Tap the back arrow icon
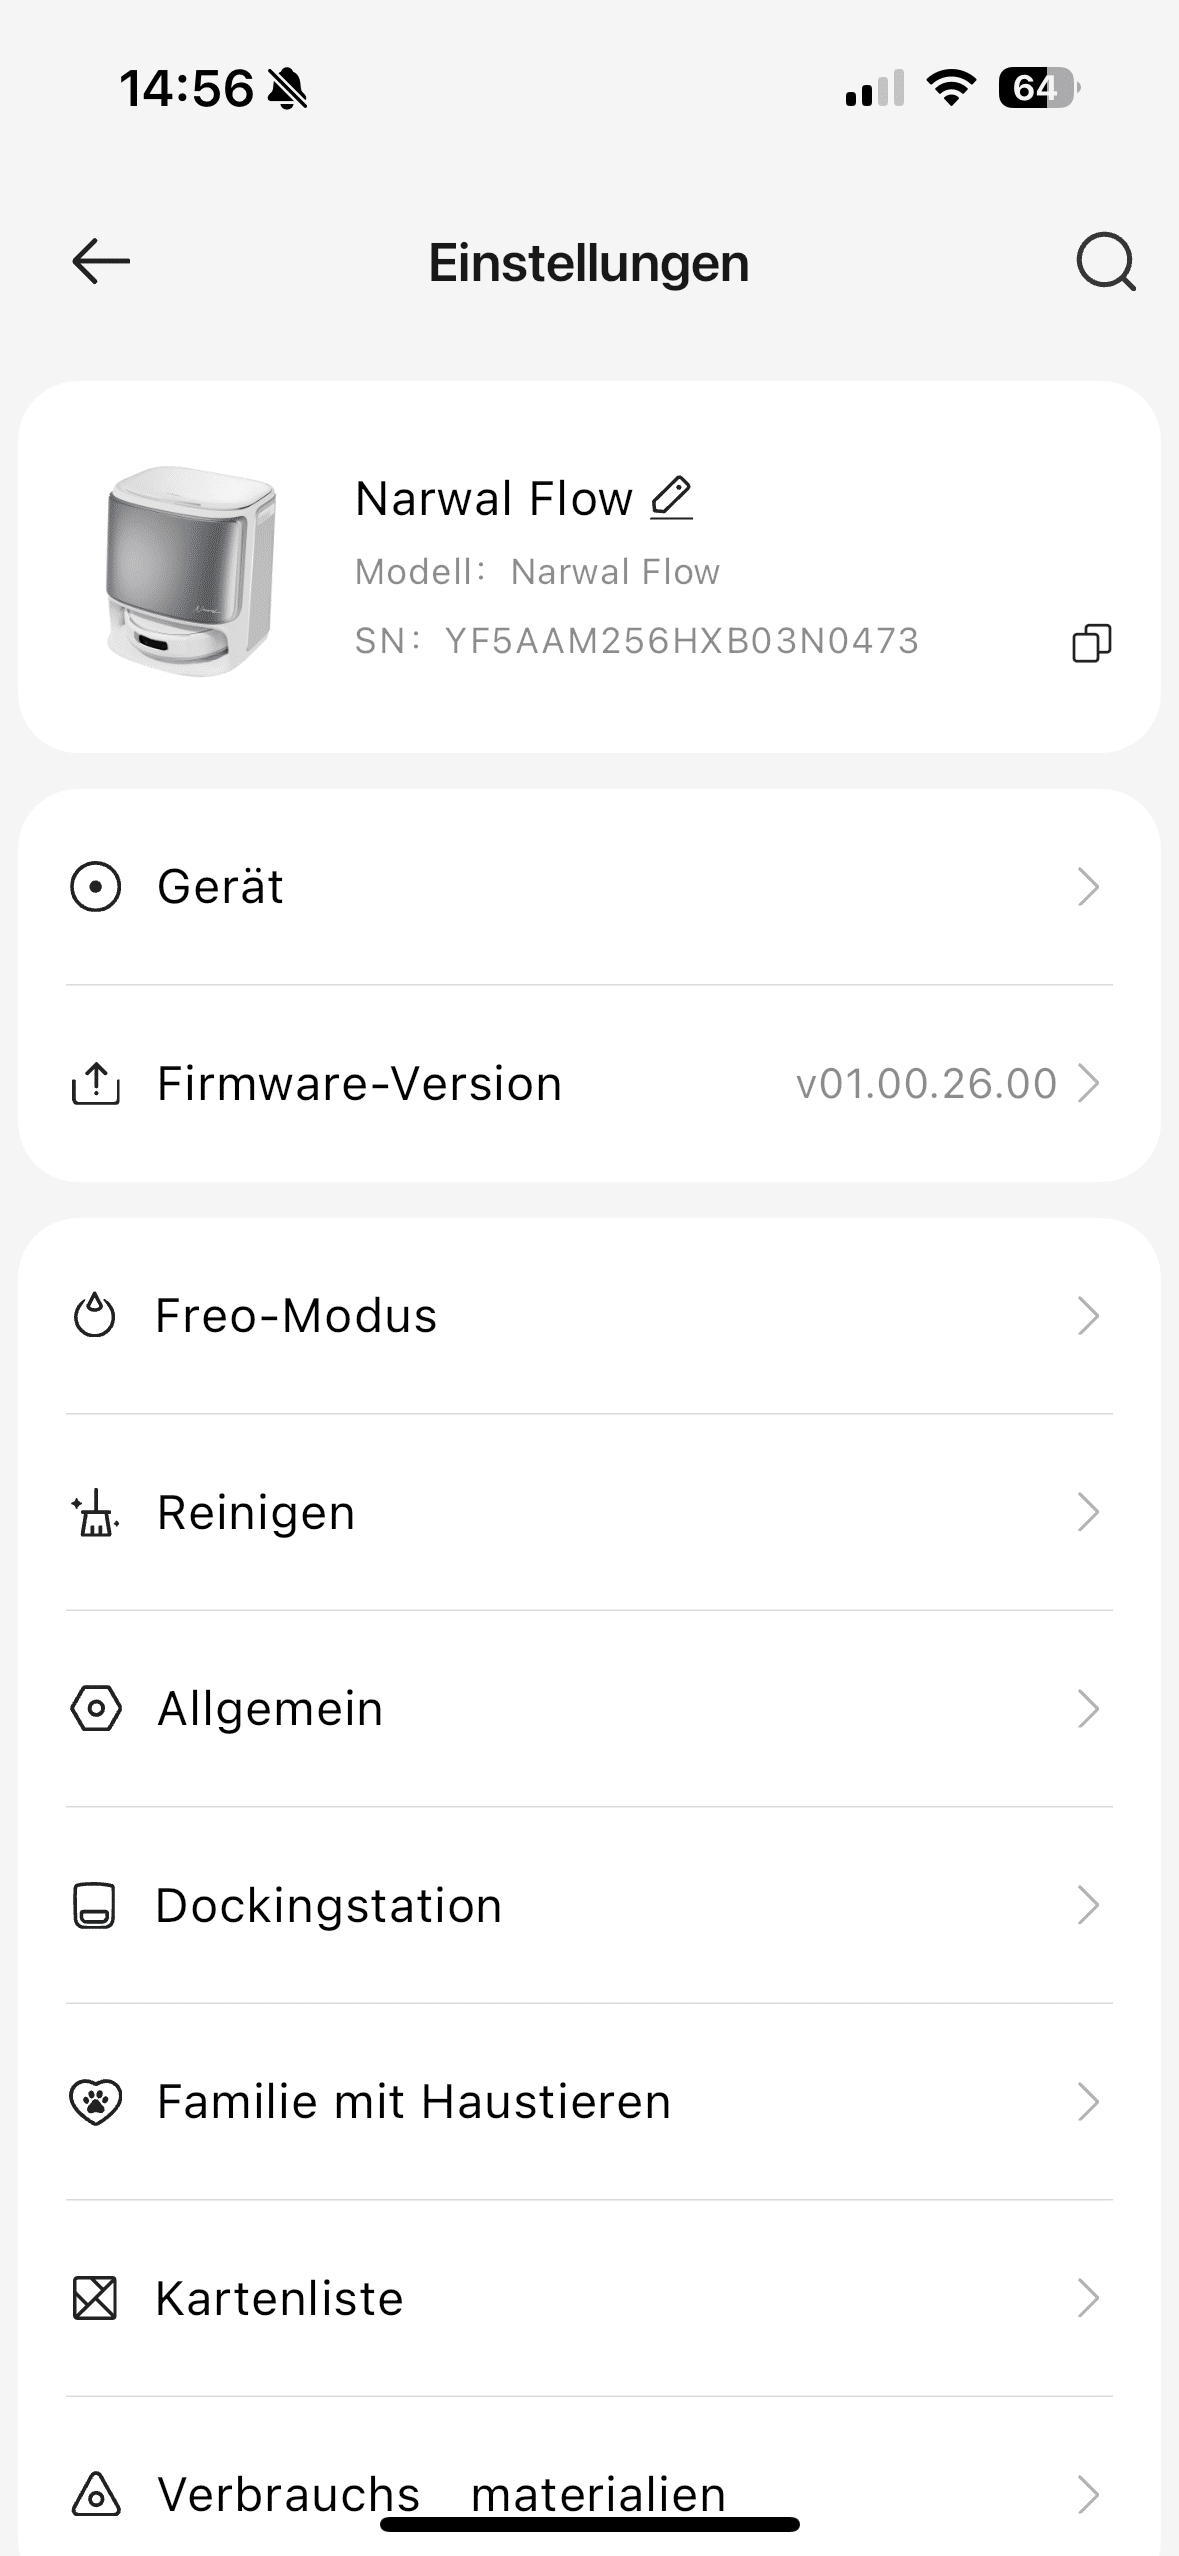1179x2556 pixels. coord(101,262)
